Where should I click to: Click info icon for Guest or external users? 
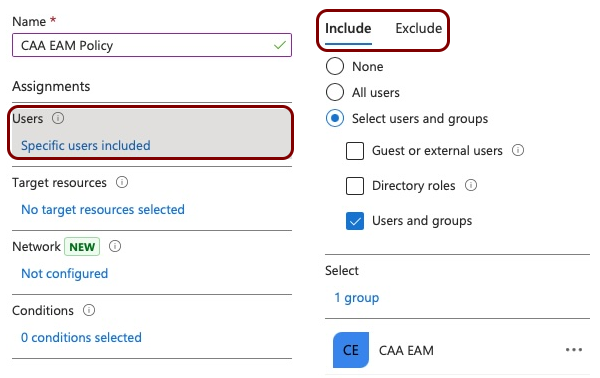pyautogui.click(x=518, y=150)
